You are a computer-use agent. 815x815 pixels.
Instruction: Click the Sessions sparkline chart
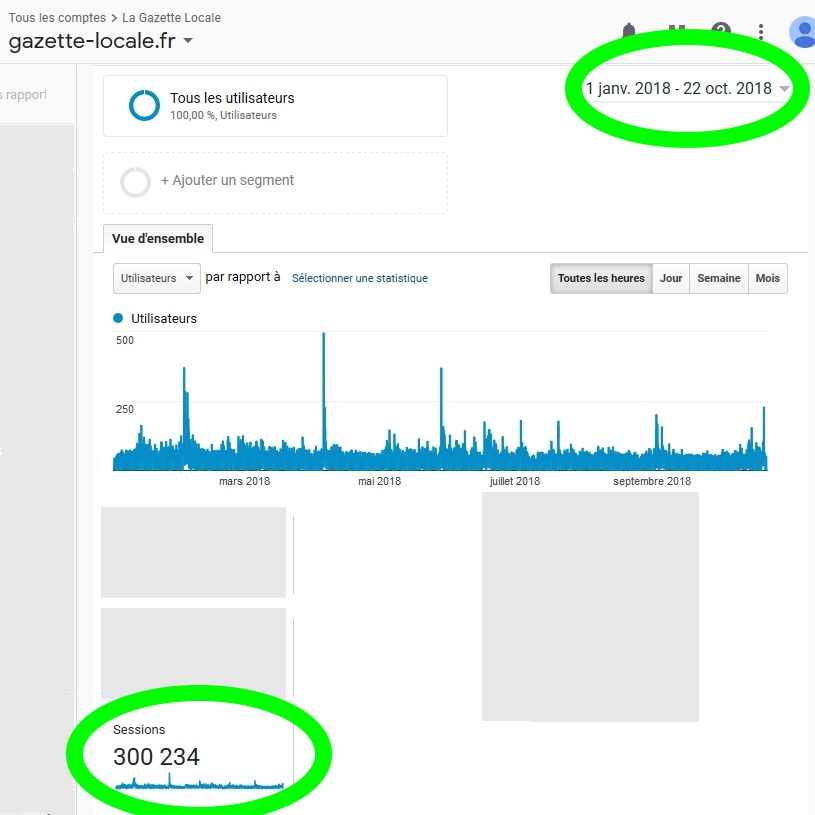tap(199, 782)
